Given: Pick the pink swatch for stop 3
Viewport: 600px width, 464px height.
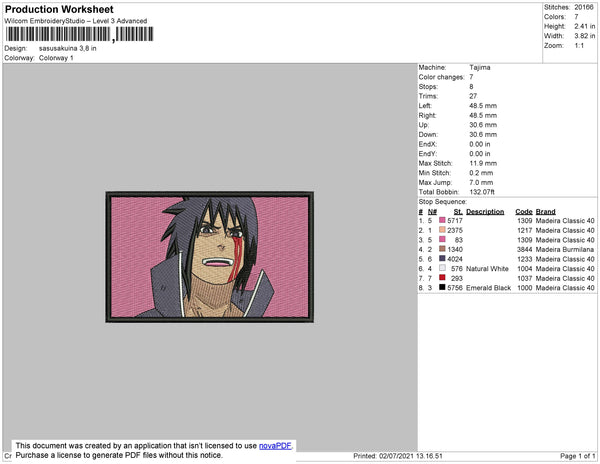Looking at the screenshot, I should (x=442, y=239).
